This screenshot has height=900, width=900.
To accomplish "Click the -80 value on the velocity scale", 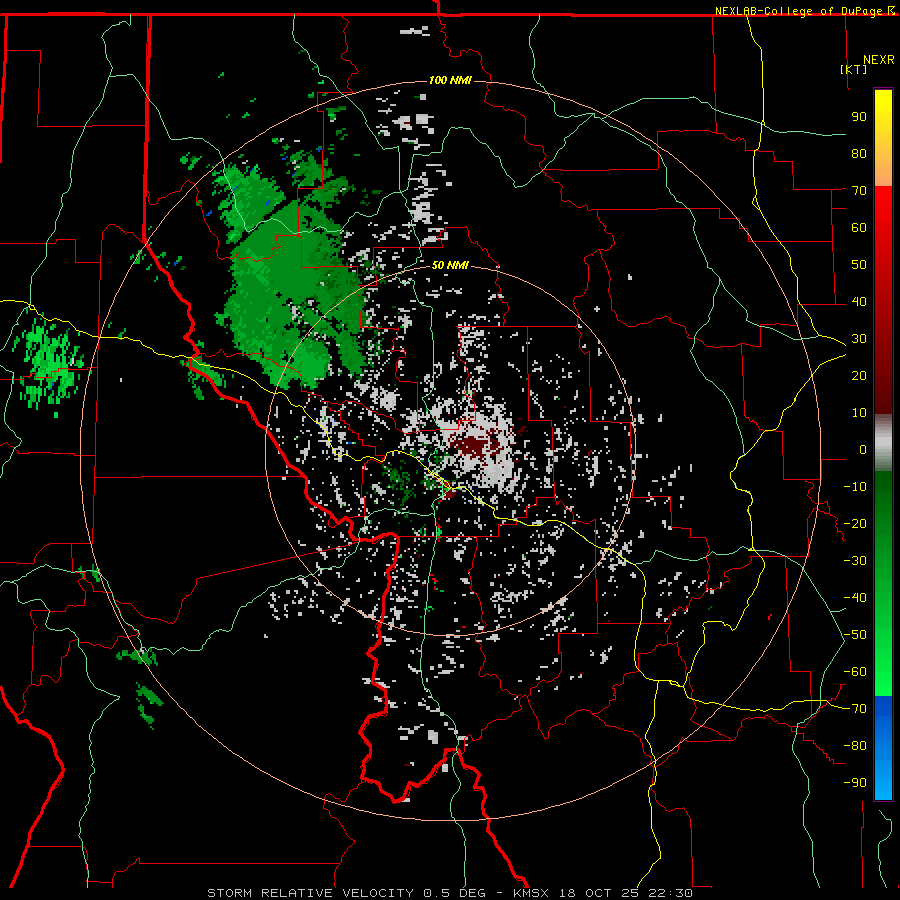I will pyautogui.click(x=855, y=746).
